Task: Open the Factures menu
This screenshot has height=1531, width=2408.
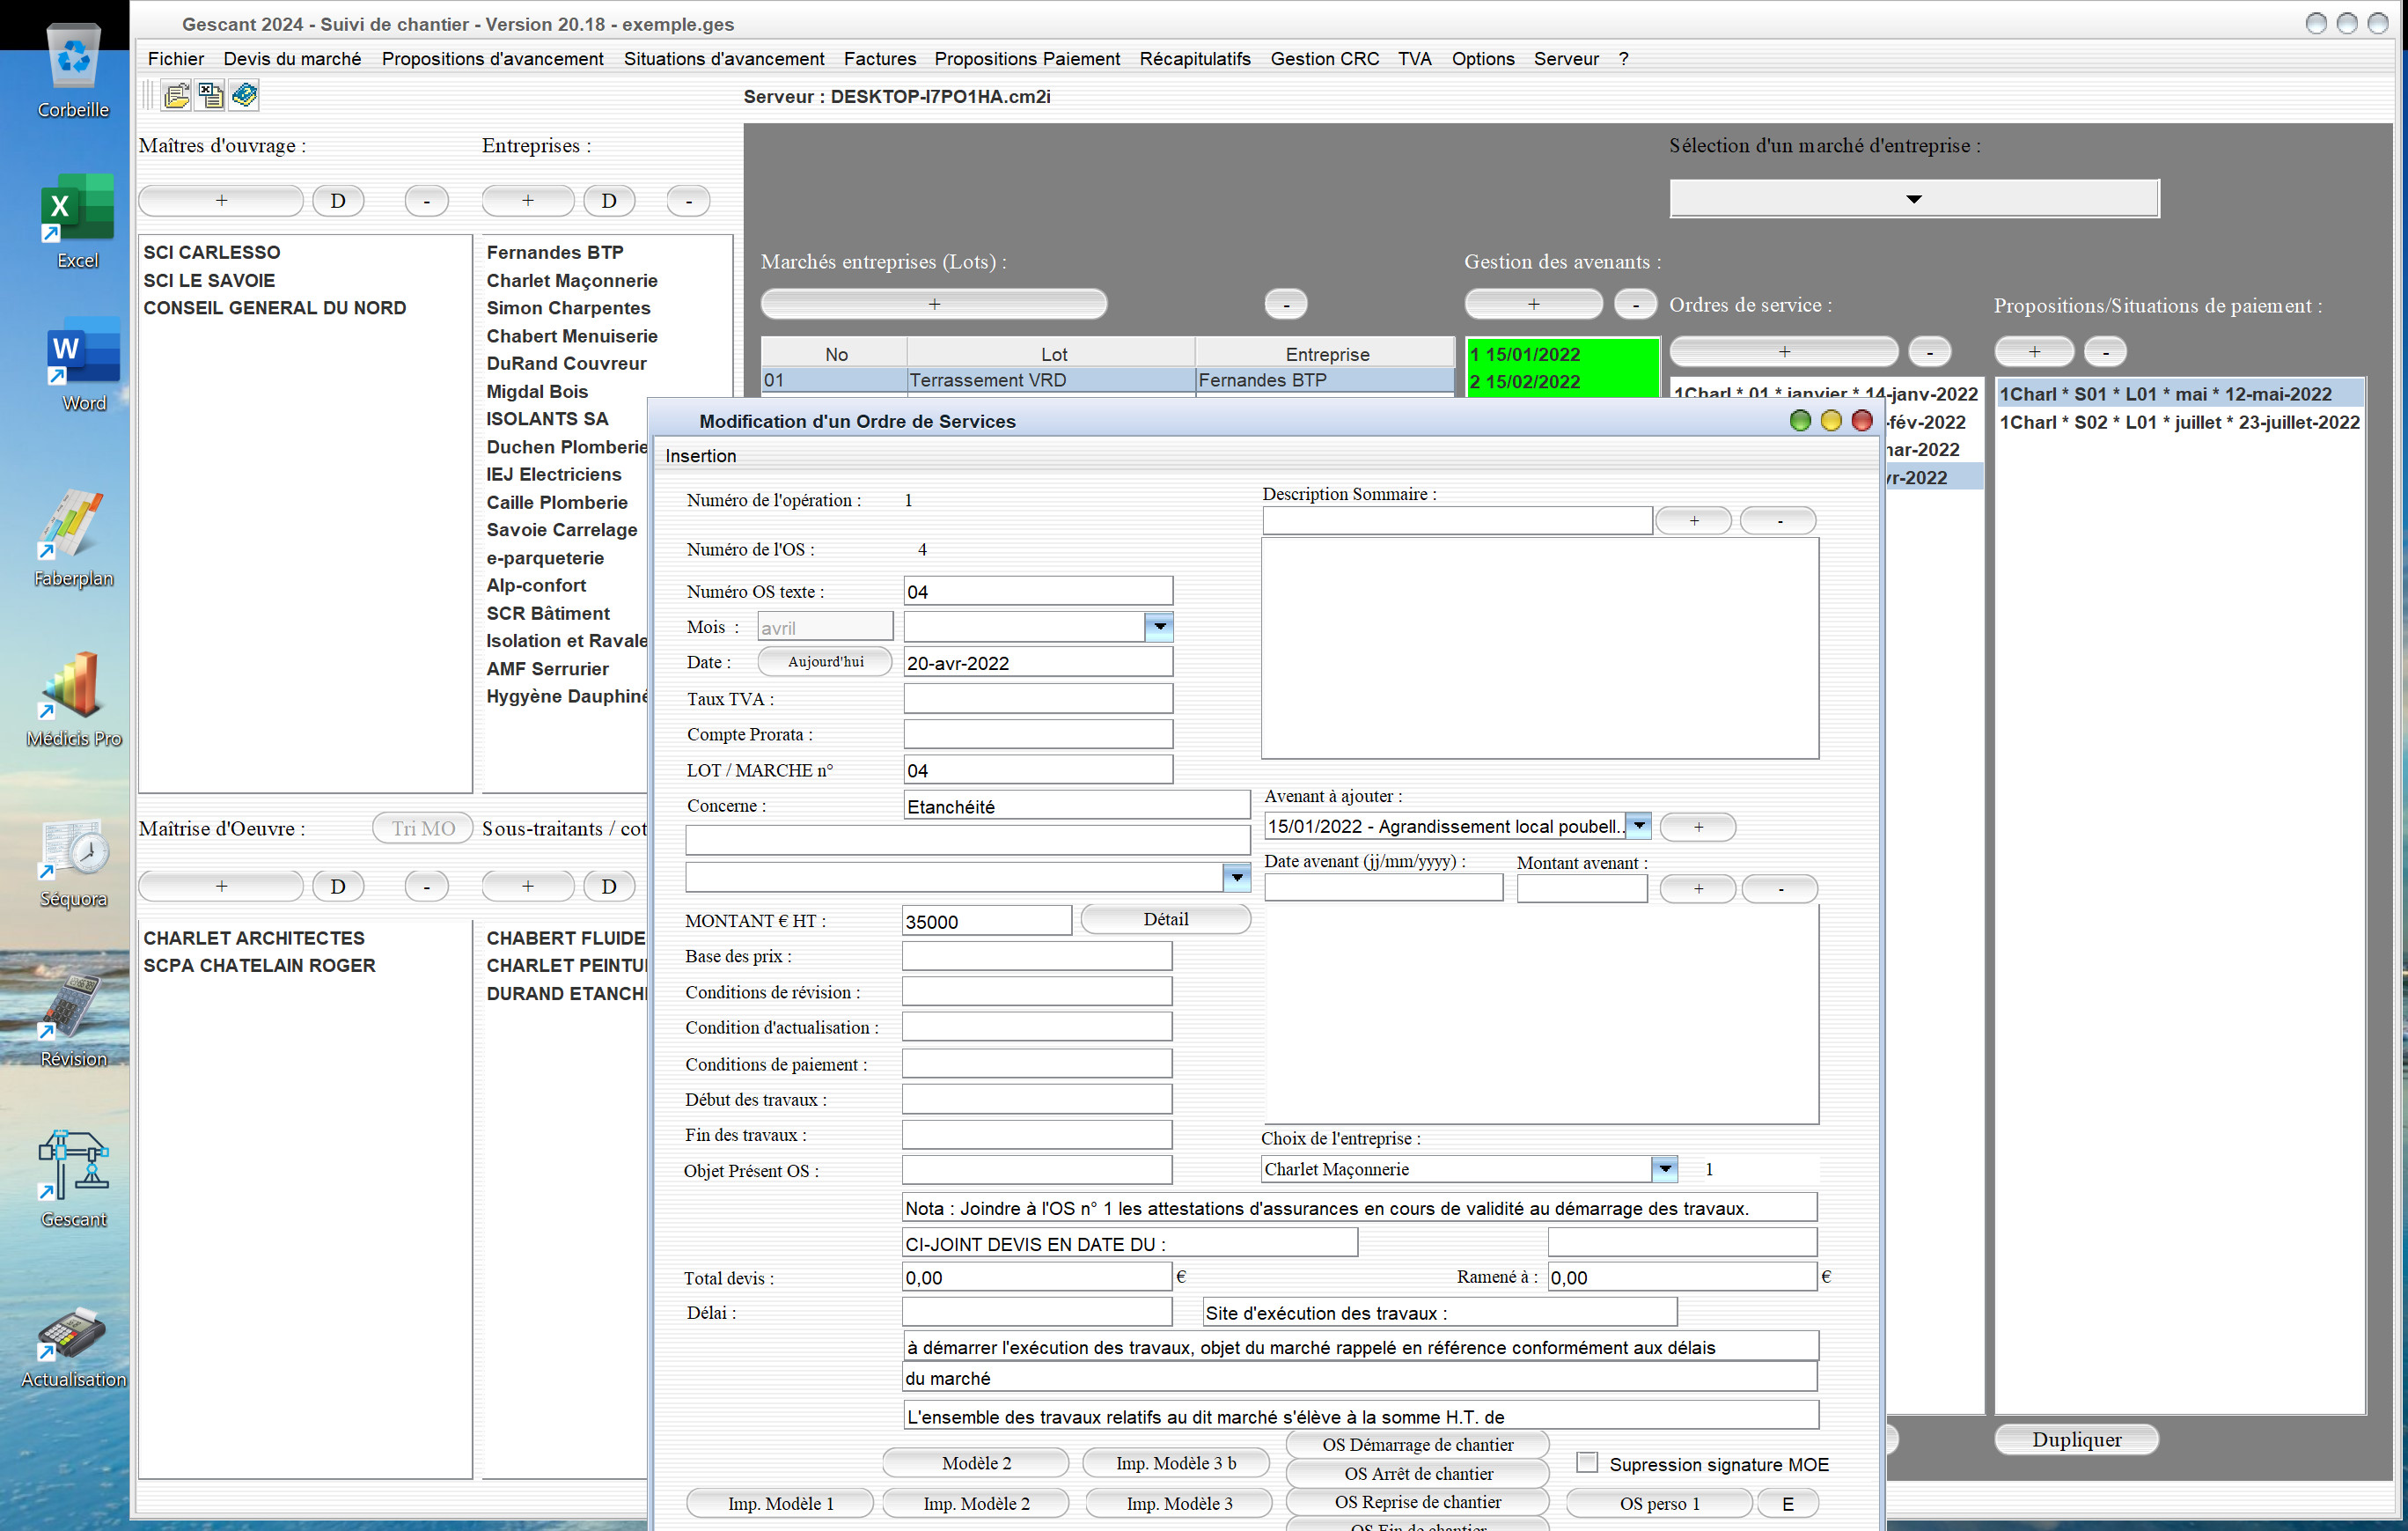Action: [880, 59]
